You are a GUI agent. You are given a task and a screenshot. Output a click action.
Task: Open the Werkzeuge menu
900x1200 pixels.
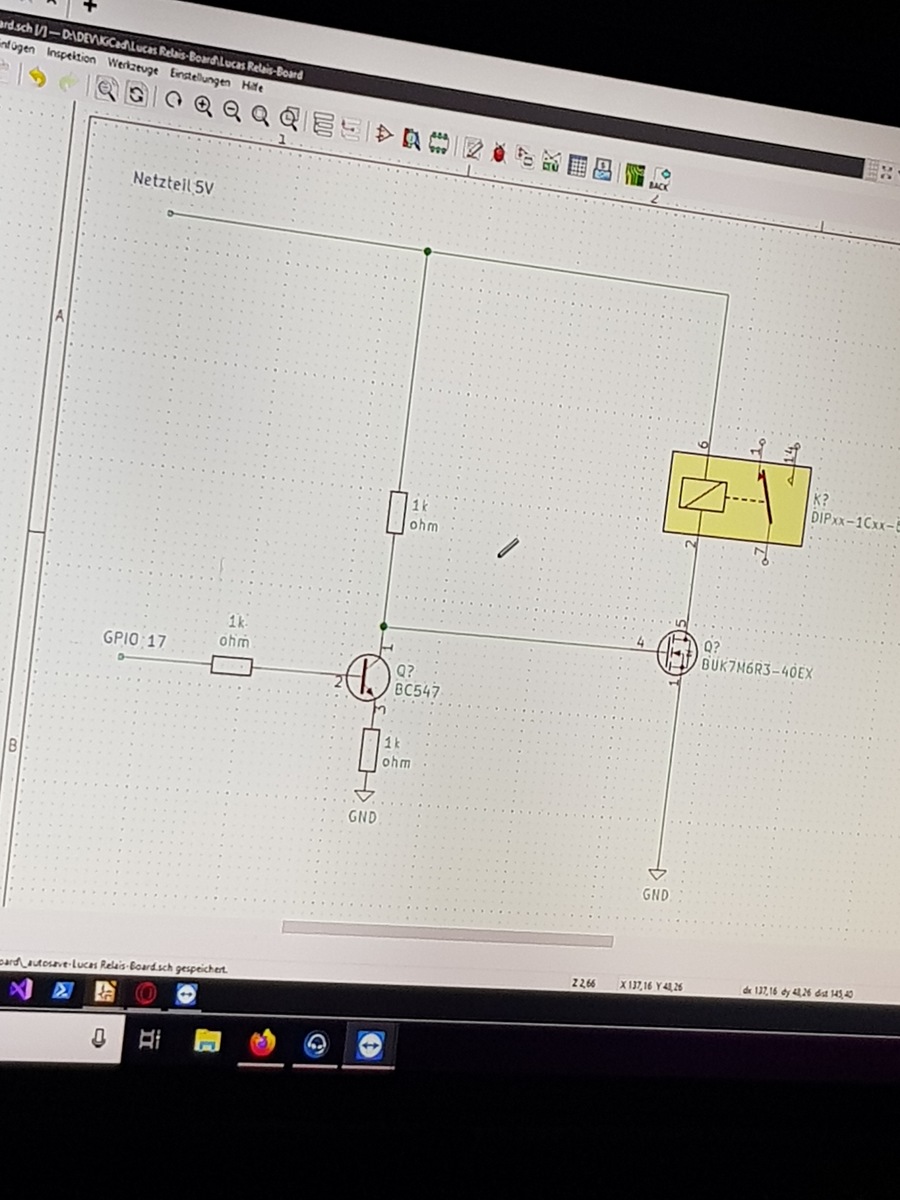tap(133, 65)
